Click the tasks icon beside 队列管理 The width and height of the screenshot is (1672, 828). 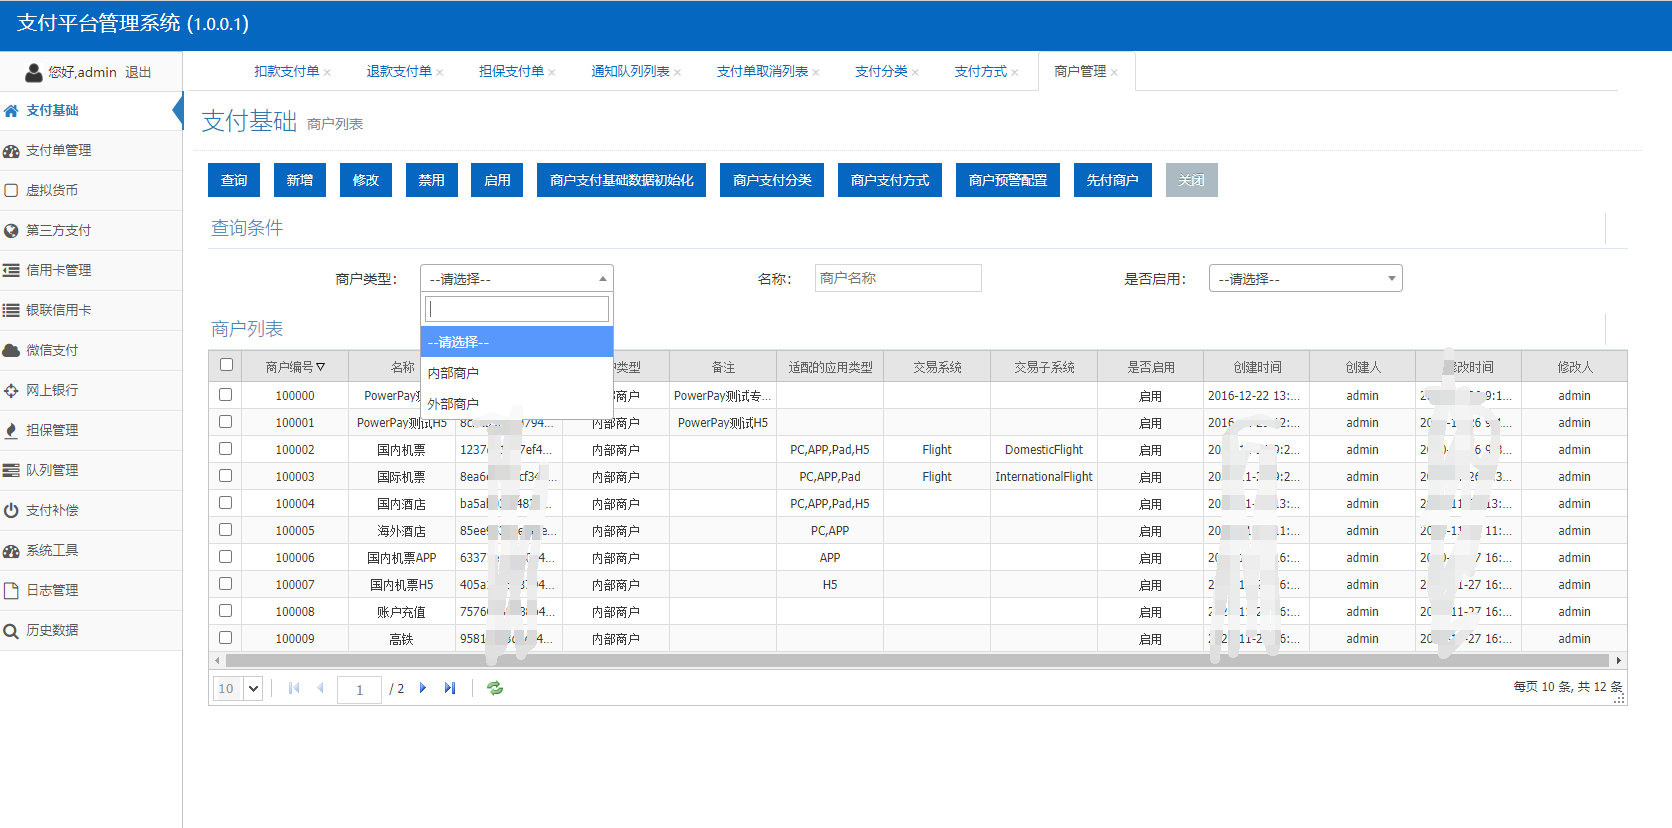[11, 471]
